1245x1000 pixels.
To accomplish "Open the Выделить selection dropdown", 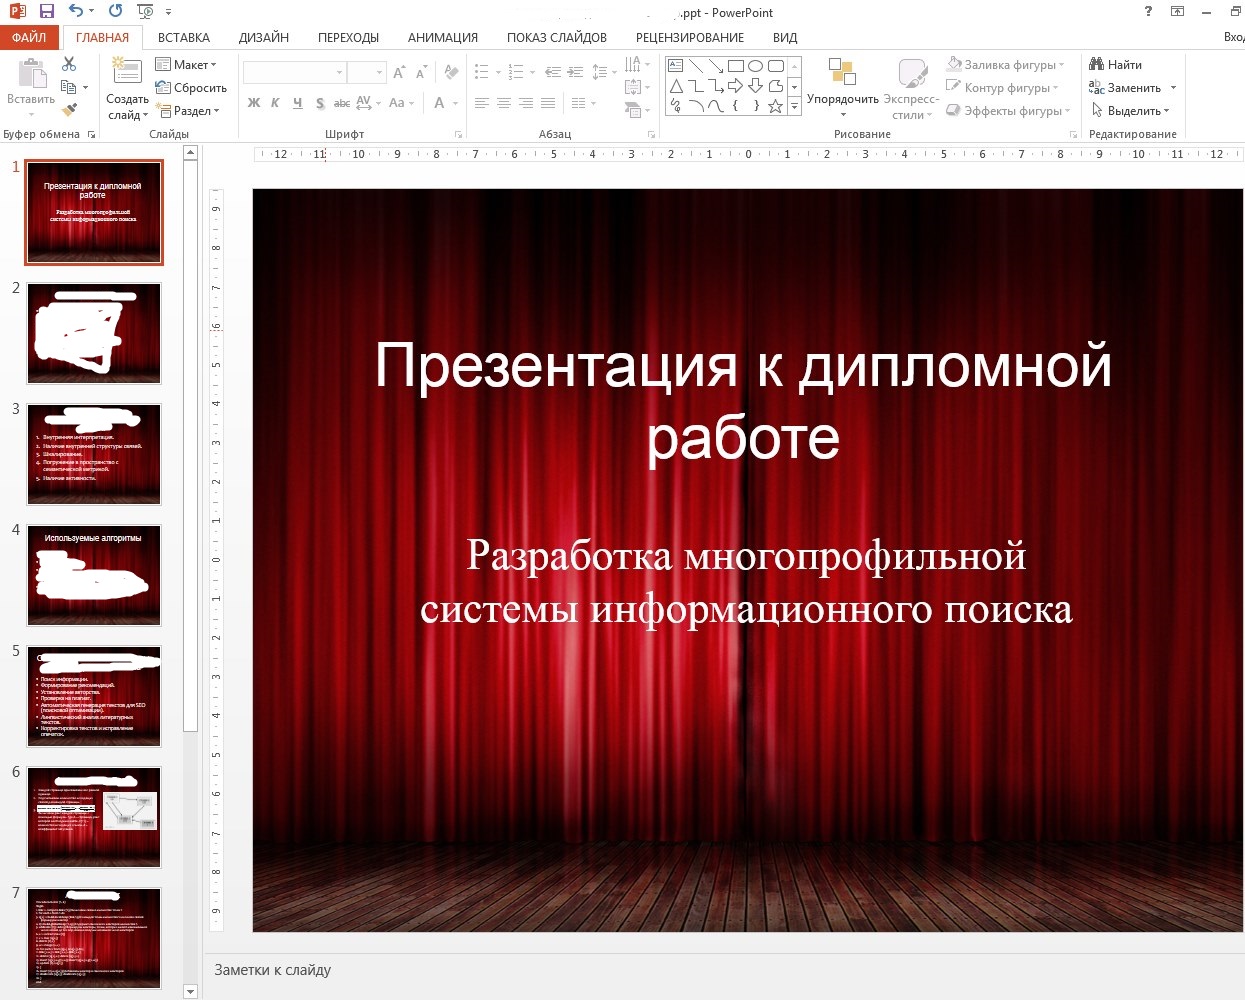I will click(1130, 111).
